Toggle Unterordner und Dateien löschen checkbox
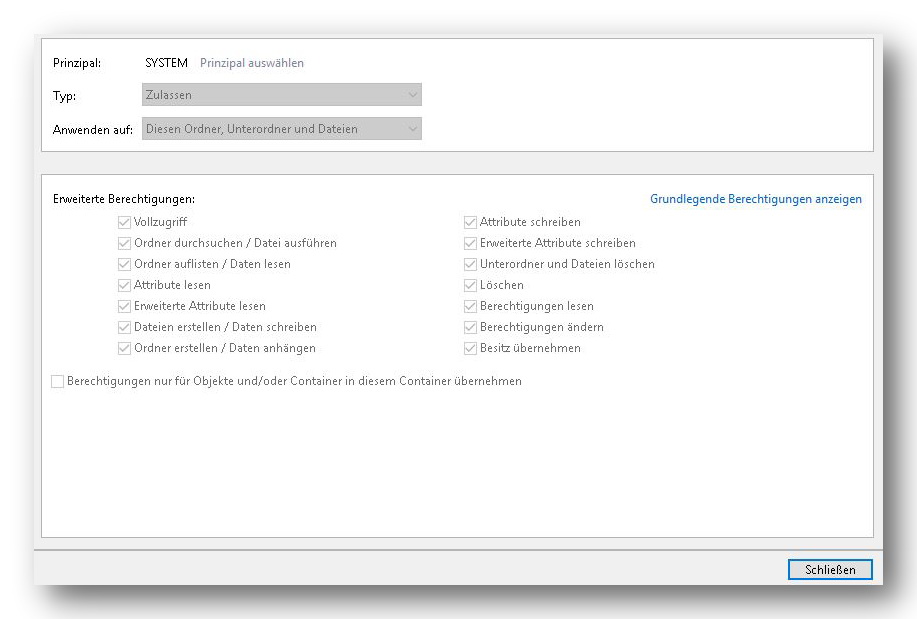Screen dimensions: 917x619 [x=470, y=264]
